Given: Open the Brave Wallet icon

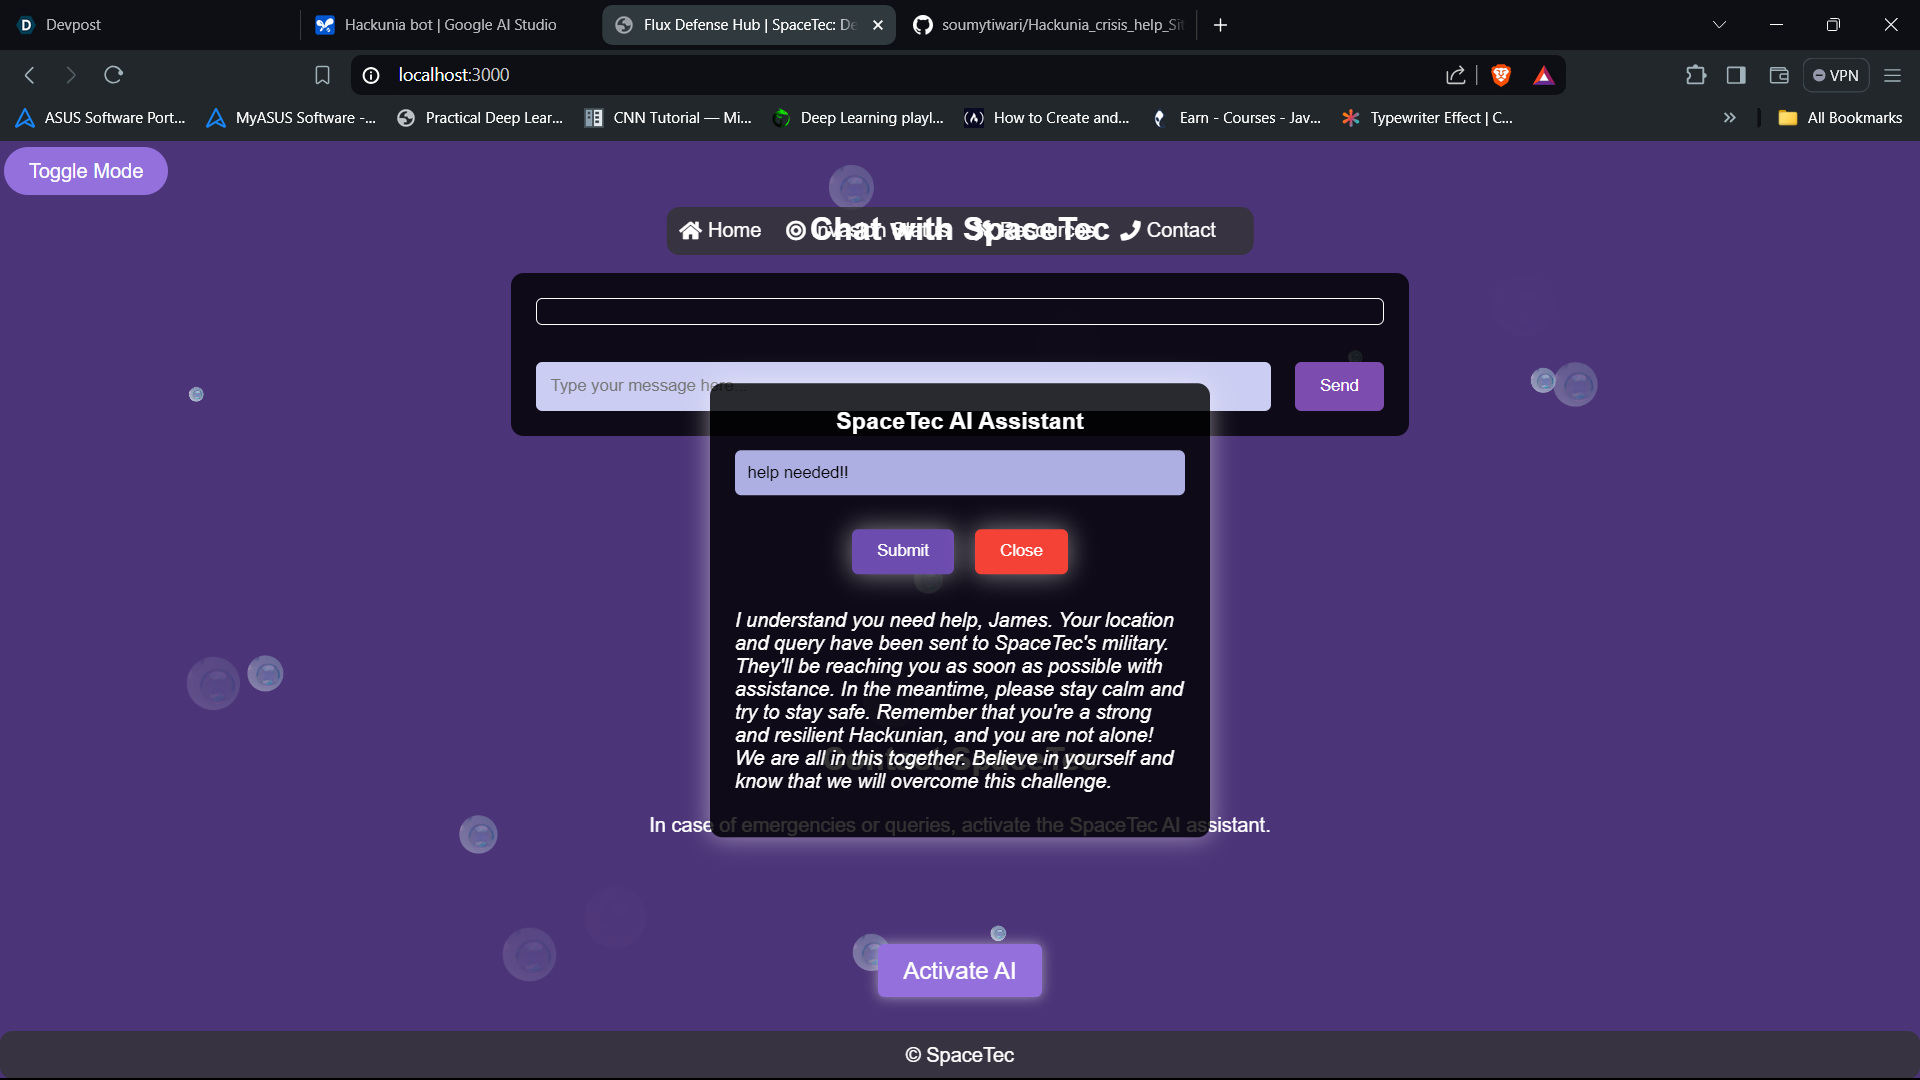Looking at the screenshot, I should pos(1778,75).
